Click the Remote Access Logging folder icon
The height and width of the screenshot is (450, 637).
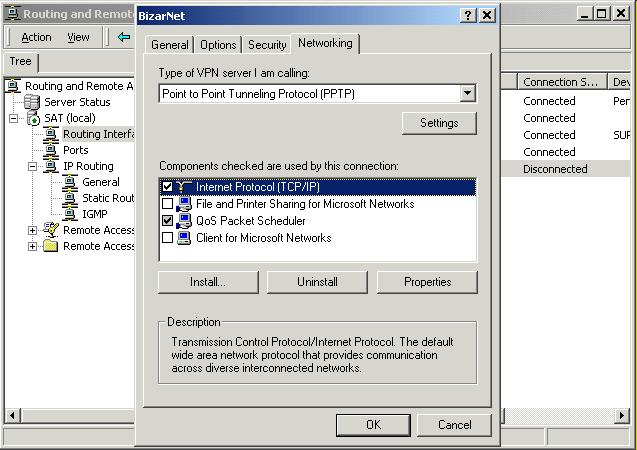pos(51,246)
